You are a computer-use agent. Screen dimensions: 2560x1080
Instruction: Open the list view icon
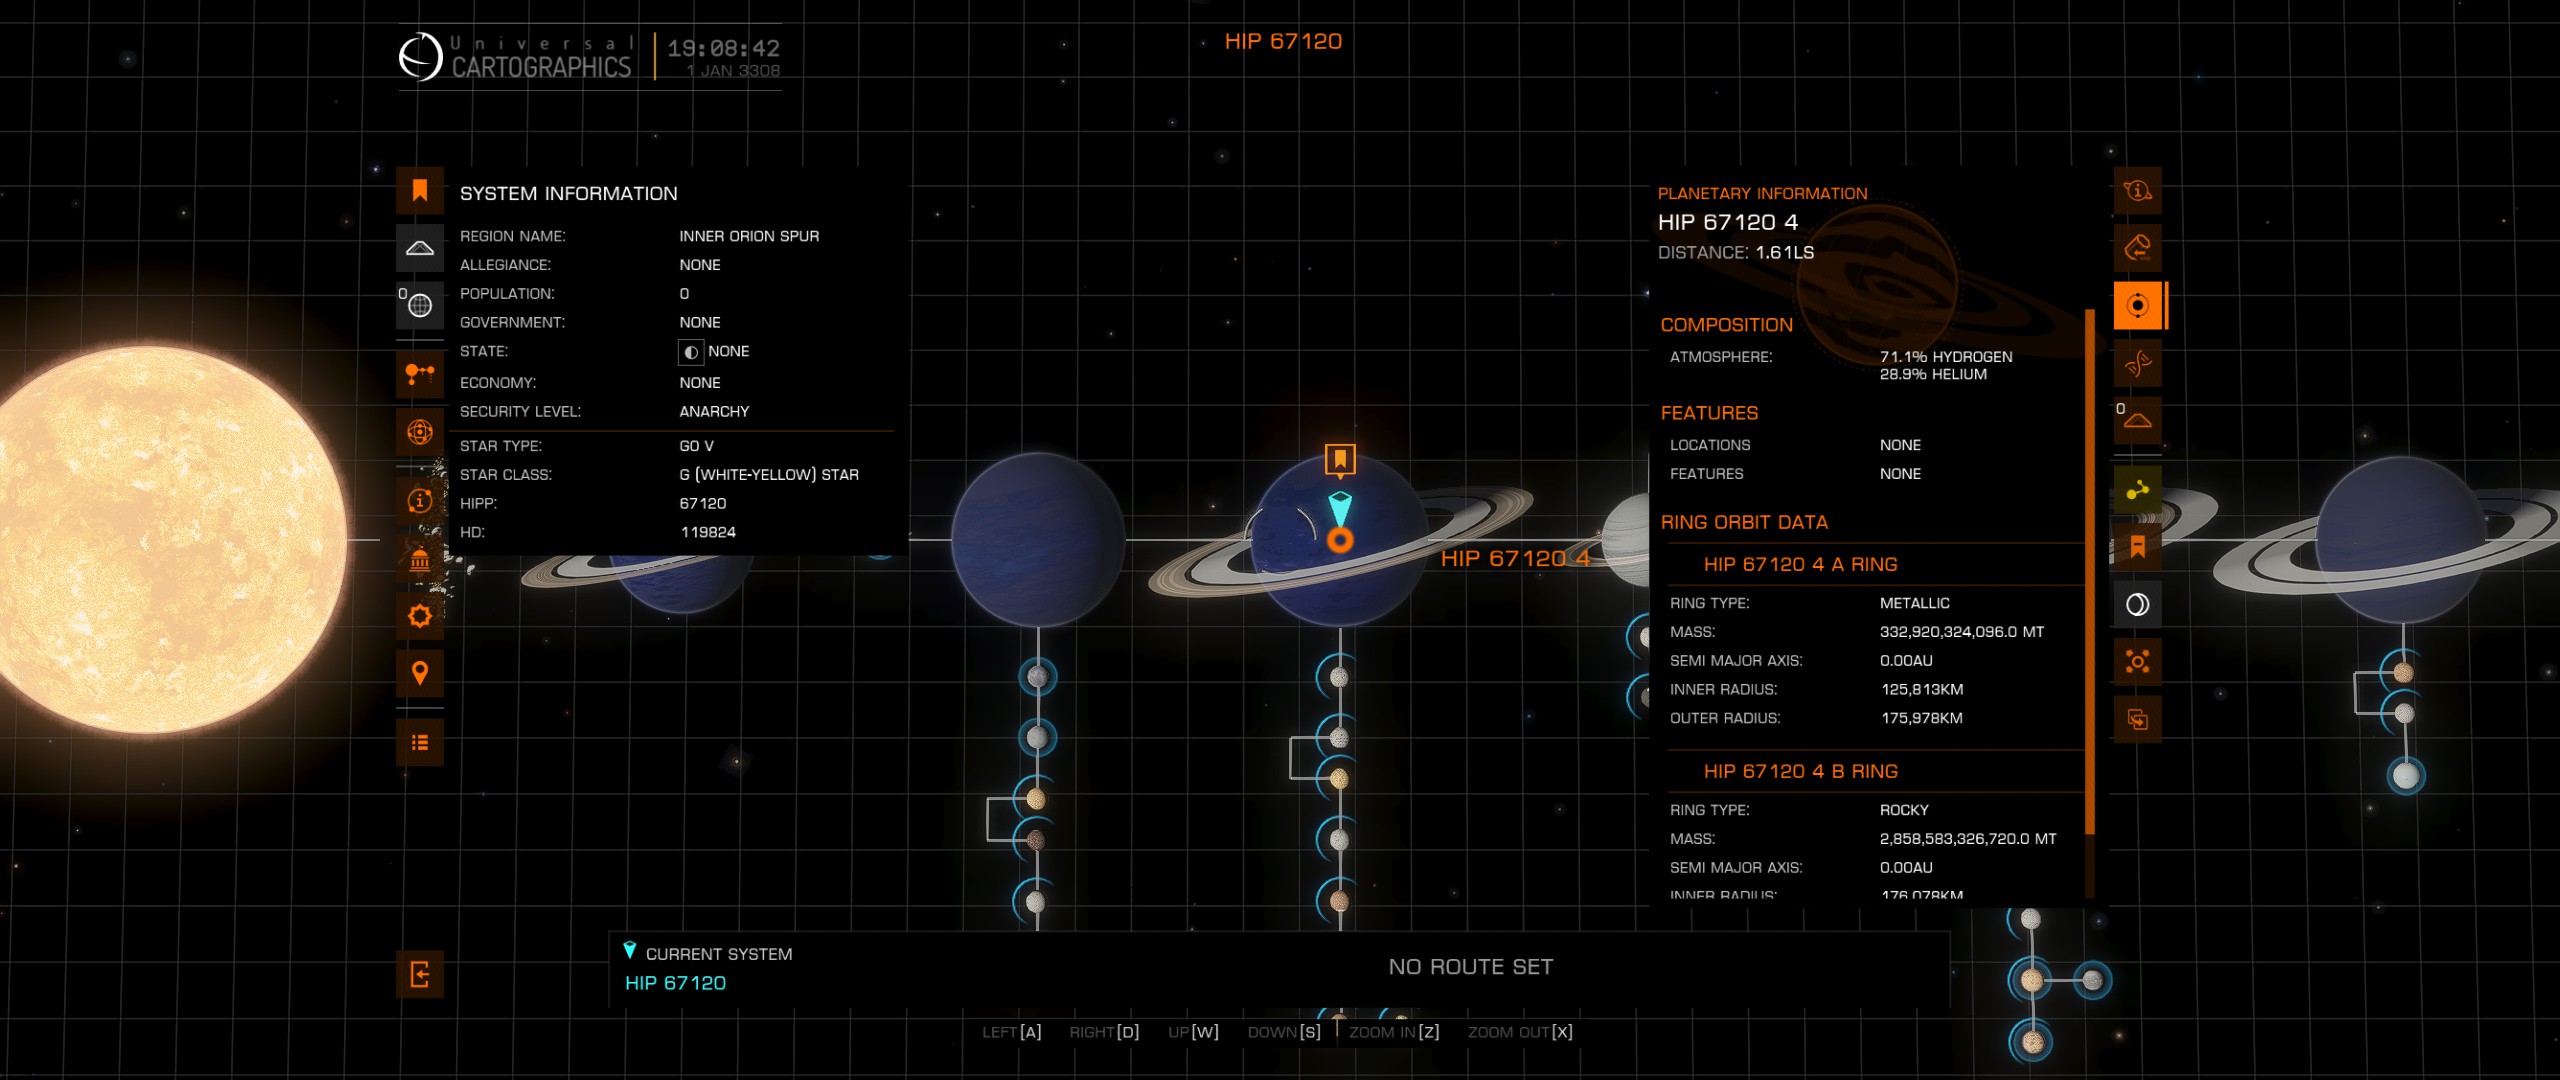point(420,742)
